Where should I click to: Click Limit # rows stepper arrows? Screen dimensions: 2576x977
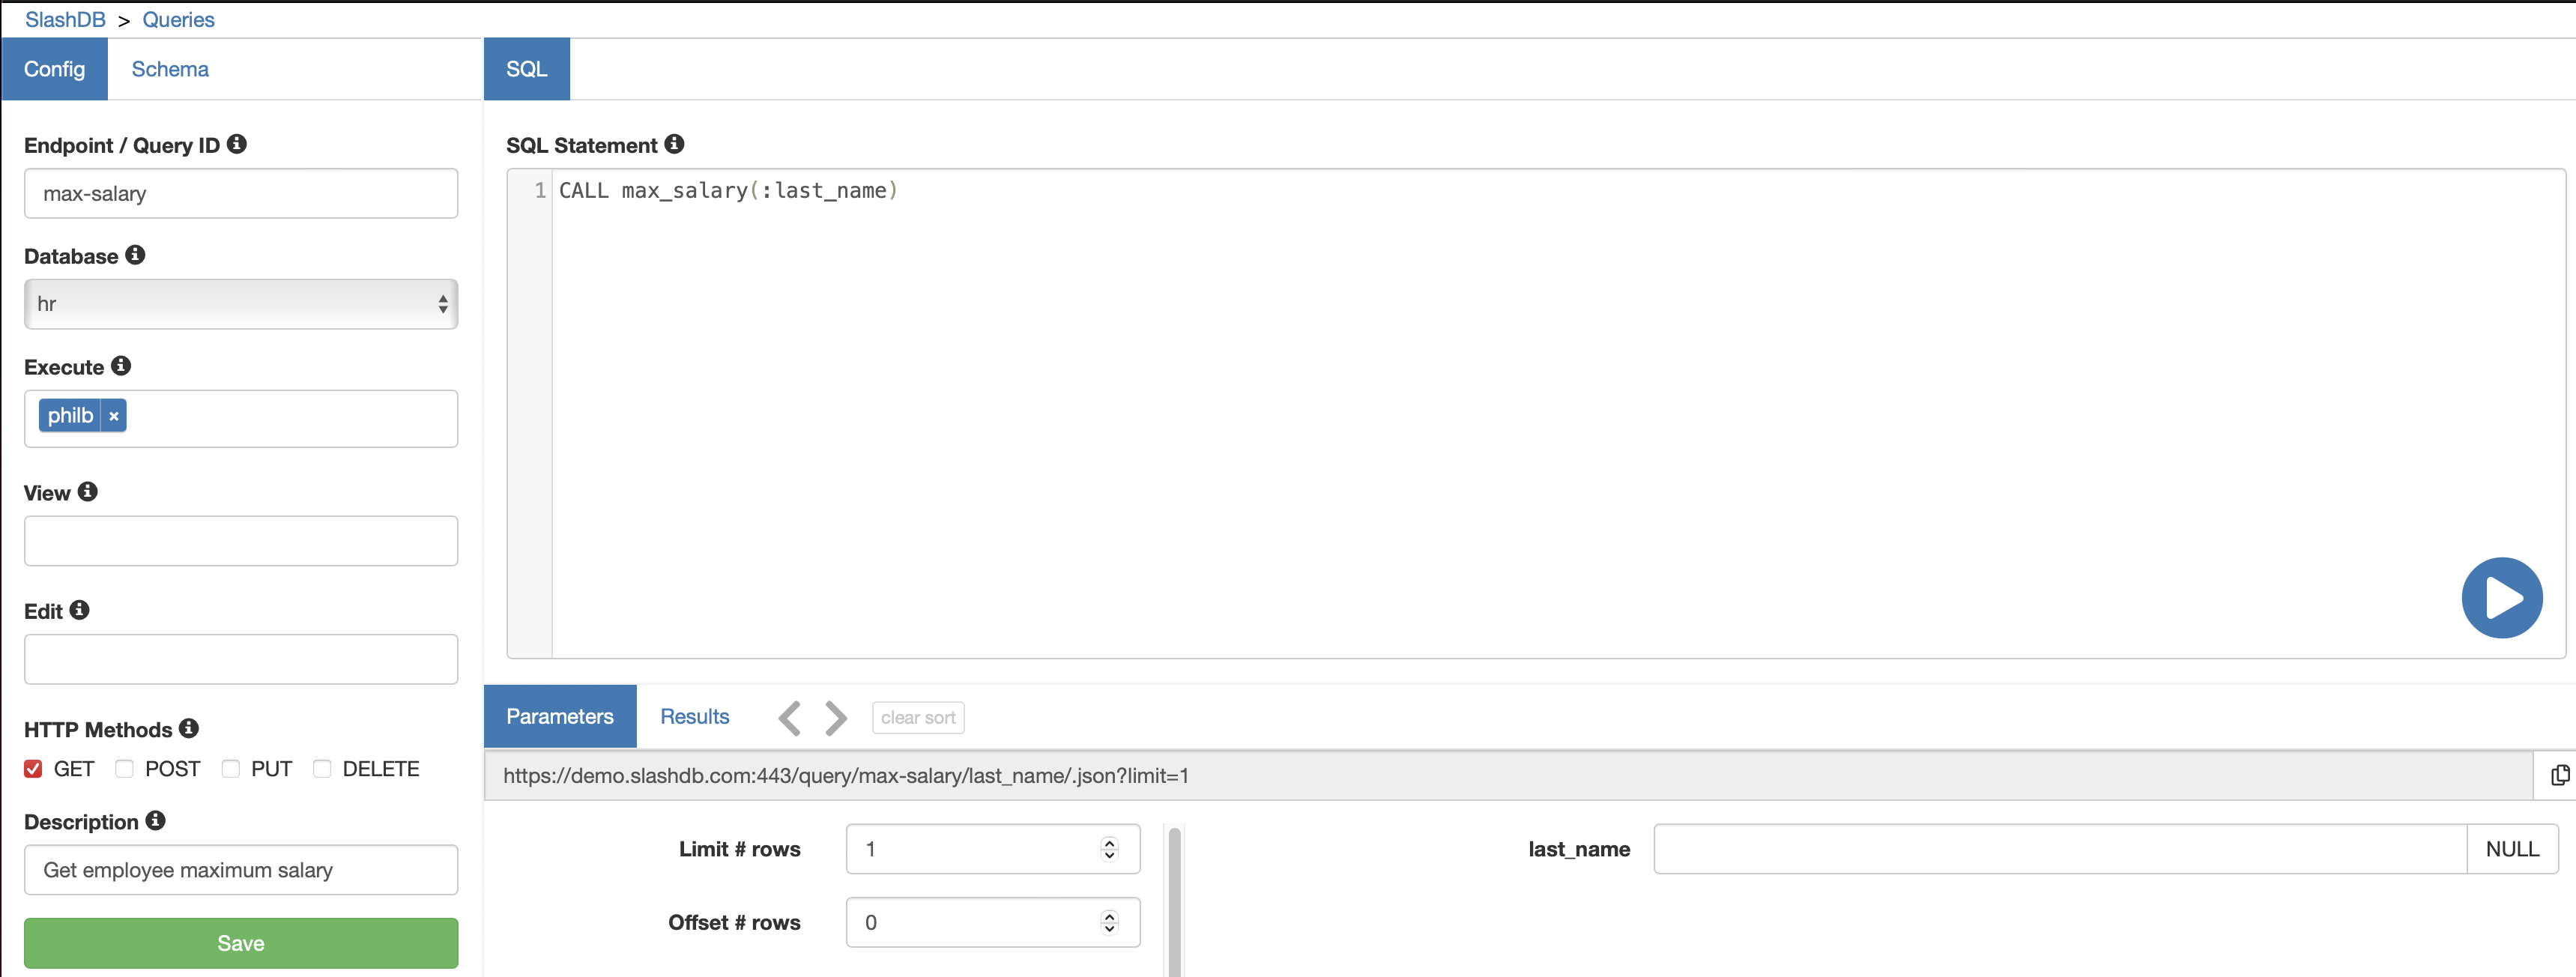(x=1109, y=849)
